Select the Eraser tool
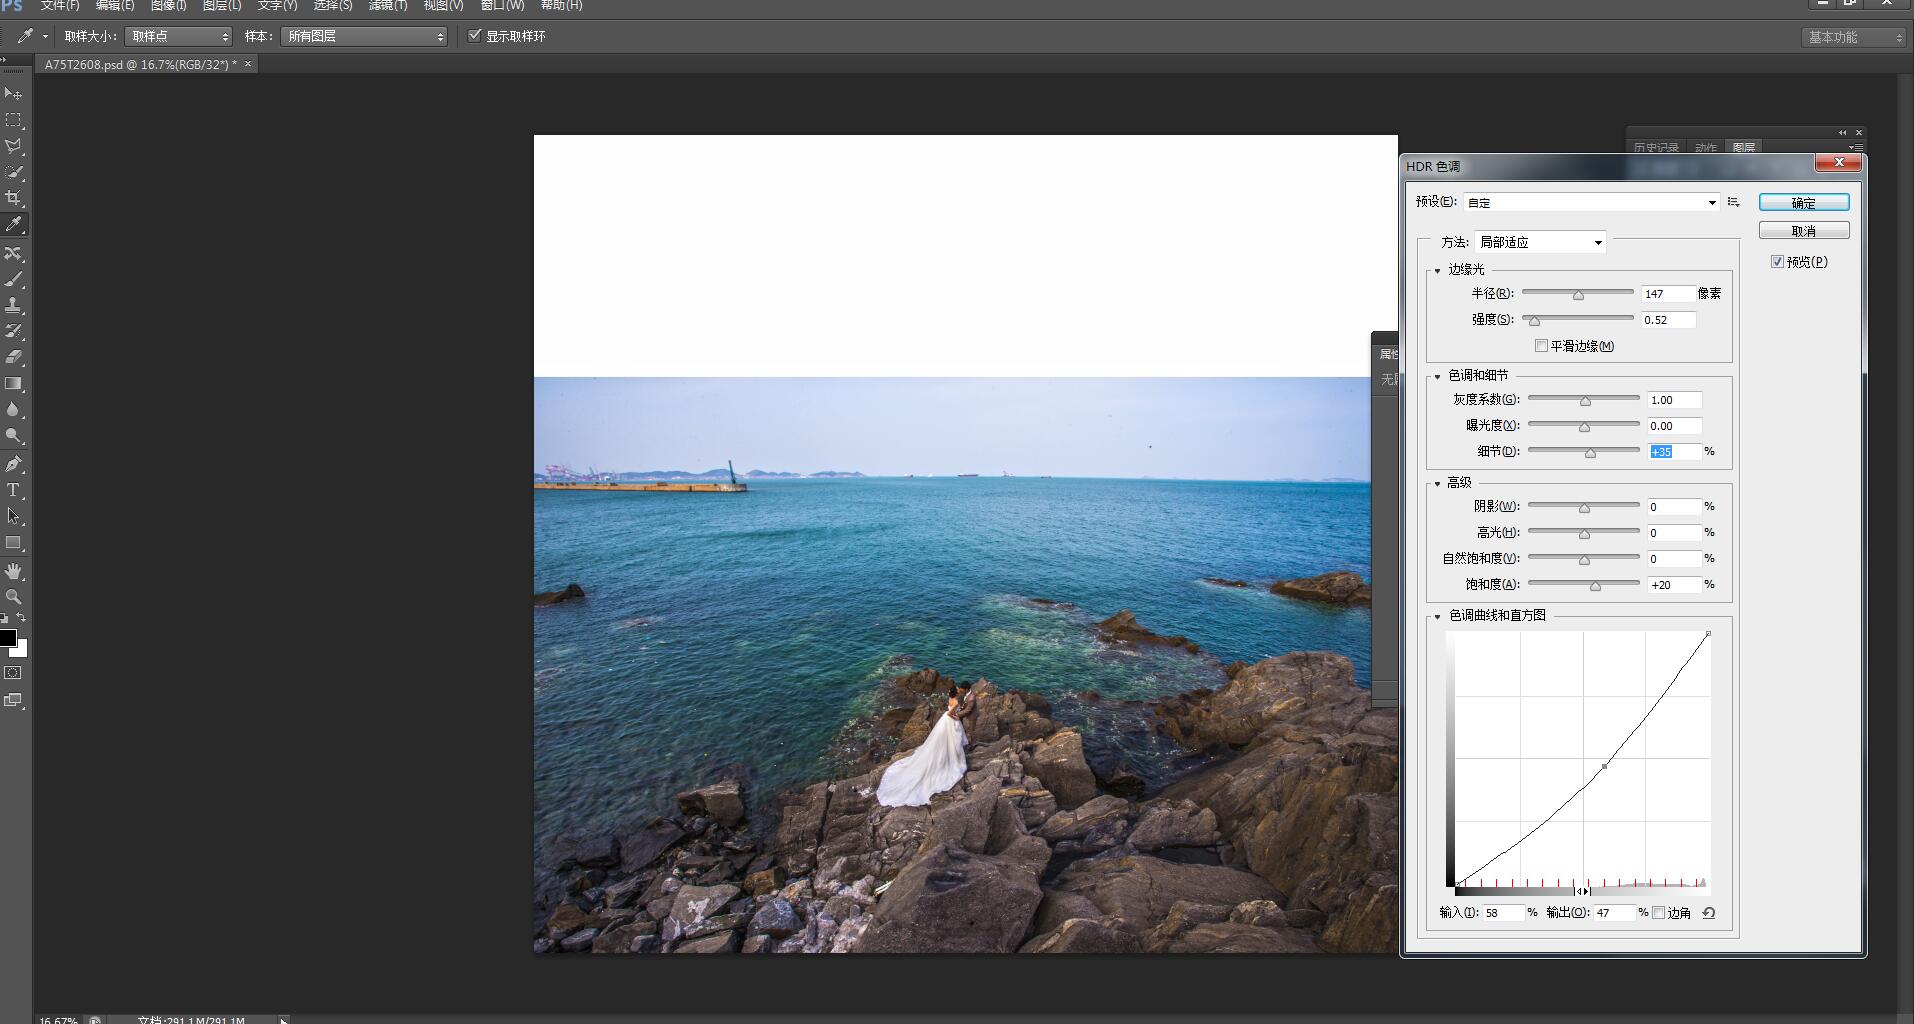Image resolution: width=1914 pixels, height=1024 pixels. [x=14, y=357]
